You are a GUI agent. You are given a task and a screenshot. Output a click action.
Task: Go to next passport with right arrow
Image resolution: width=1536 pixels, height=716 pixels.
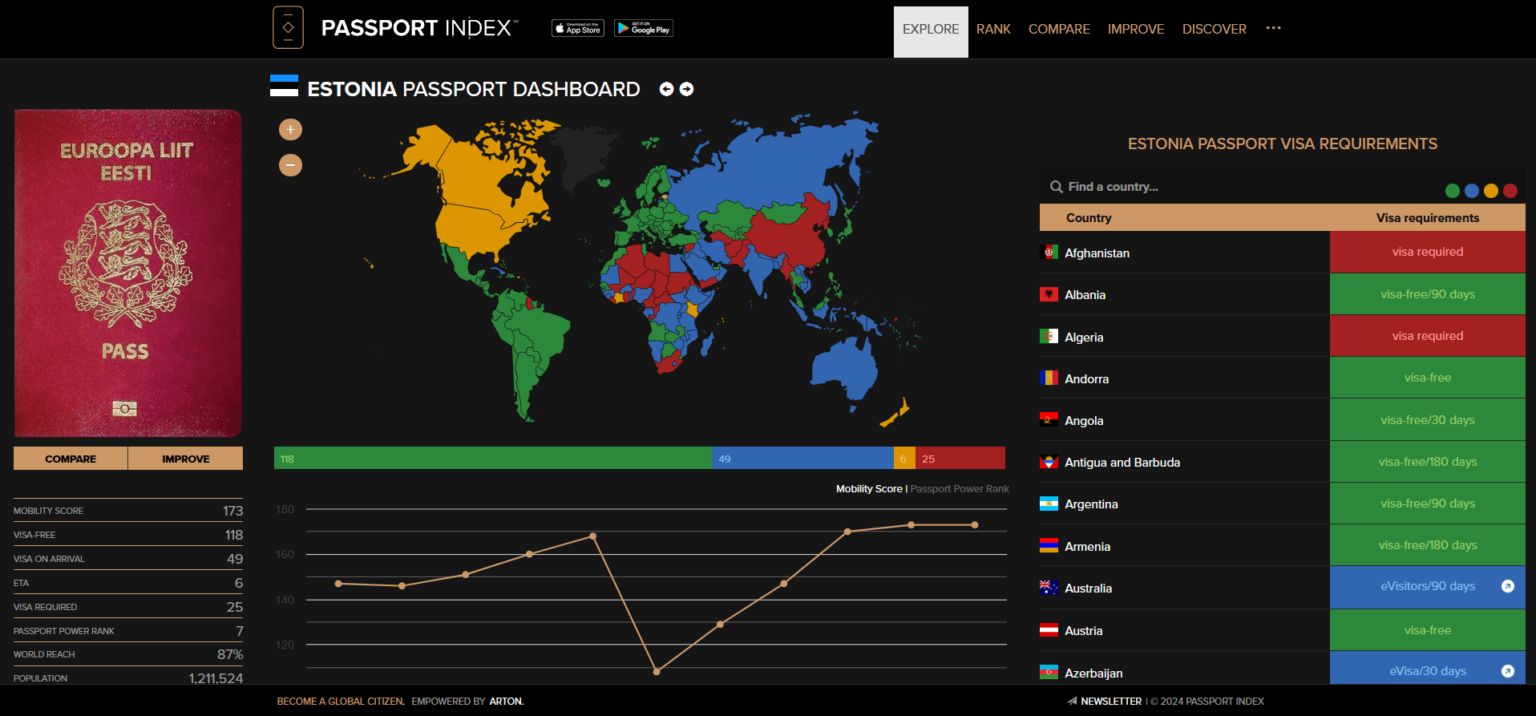(x=686, y=89)
